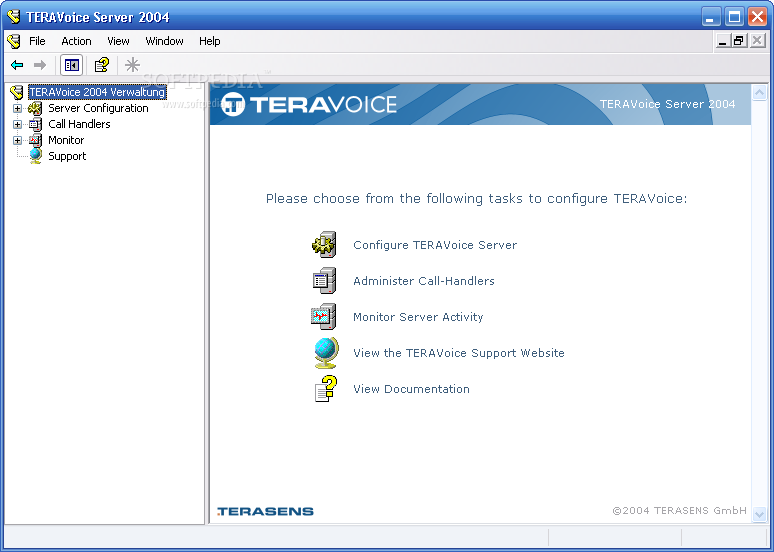Select Server Configuration in the tree

click(98, 108)
